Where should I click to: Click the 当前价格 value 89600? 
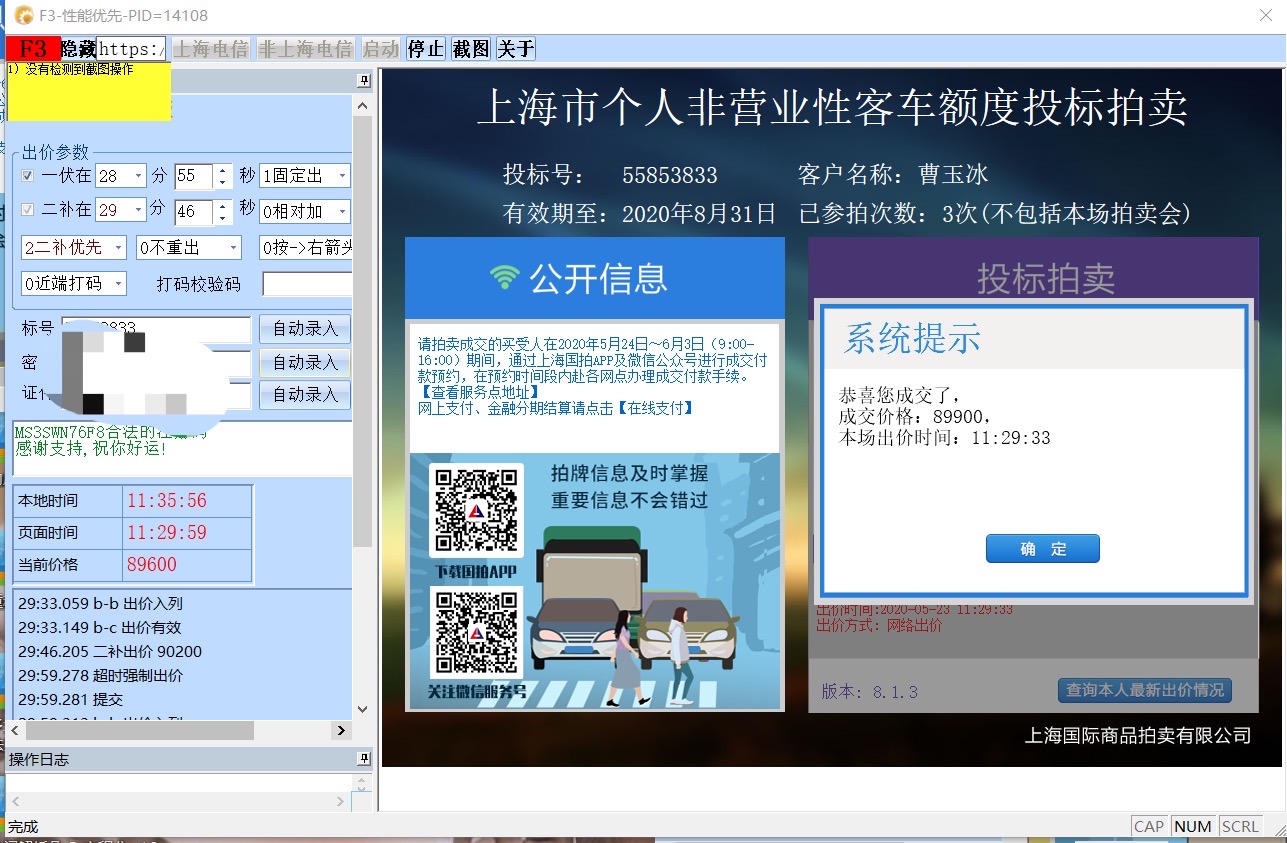click(152, 564)
